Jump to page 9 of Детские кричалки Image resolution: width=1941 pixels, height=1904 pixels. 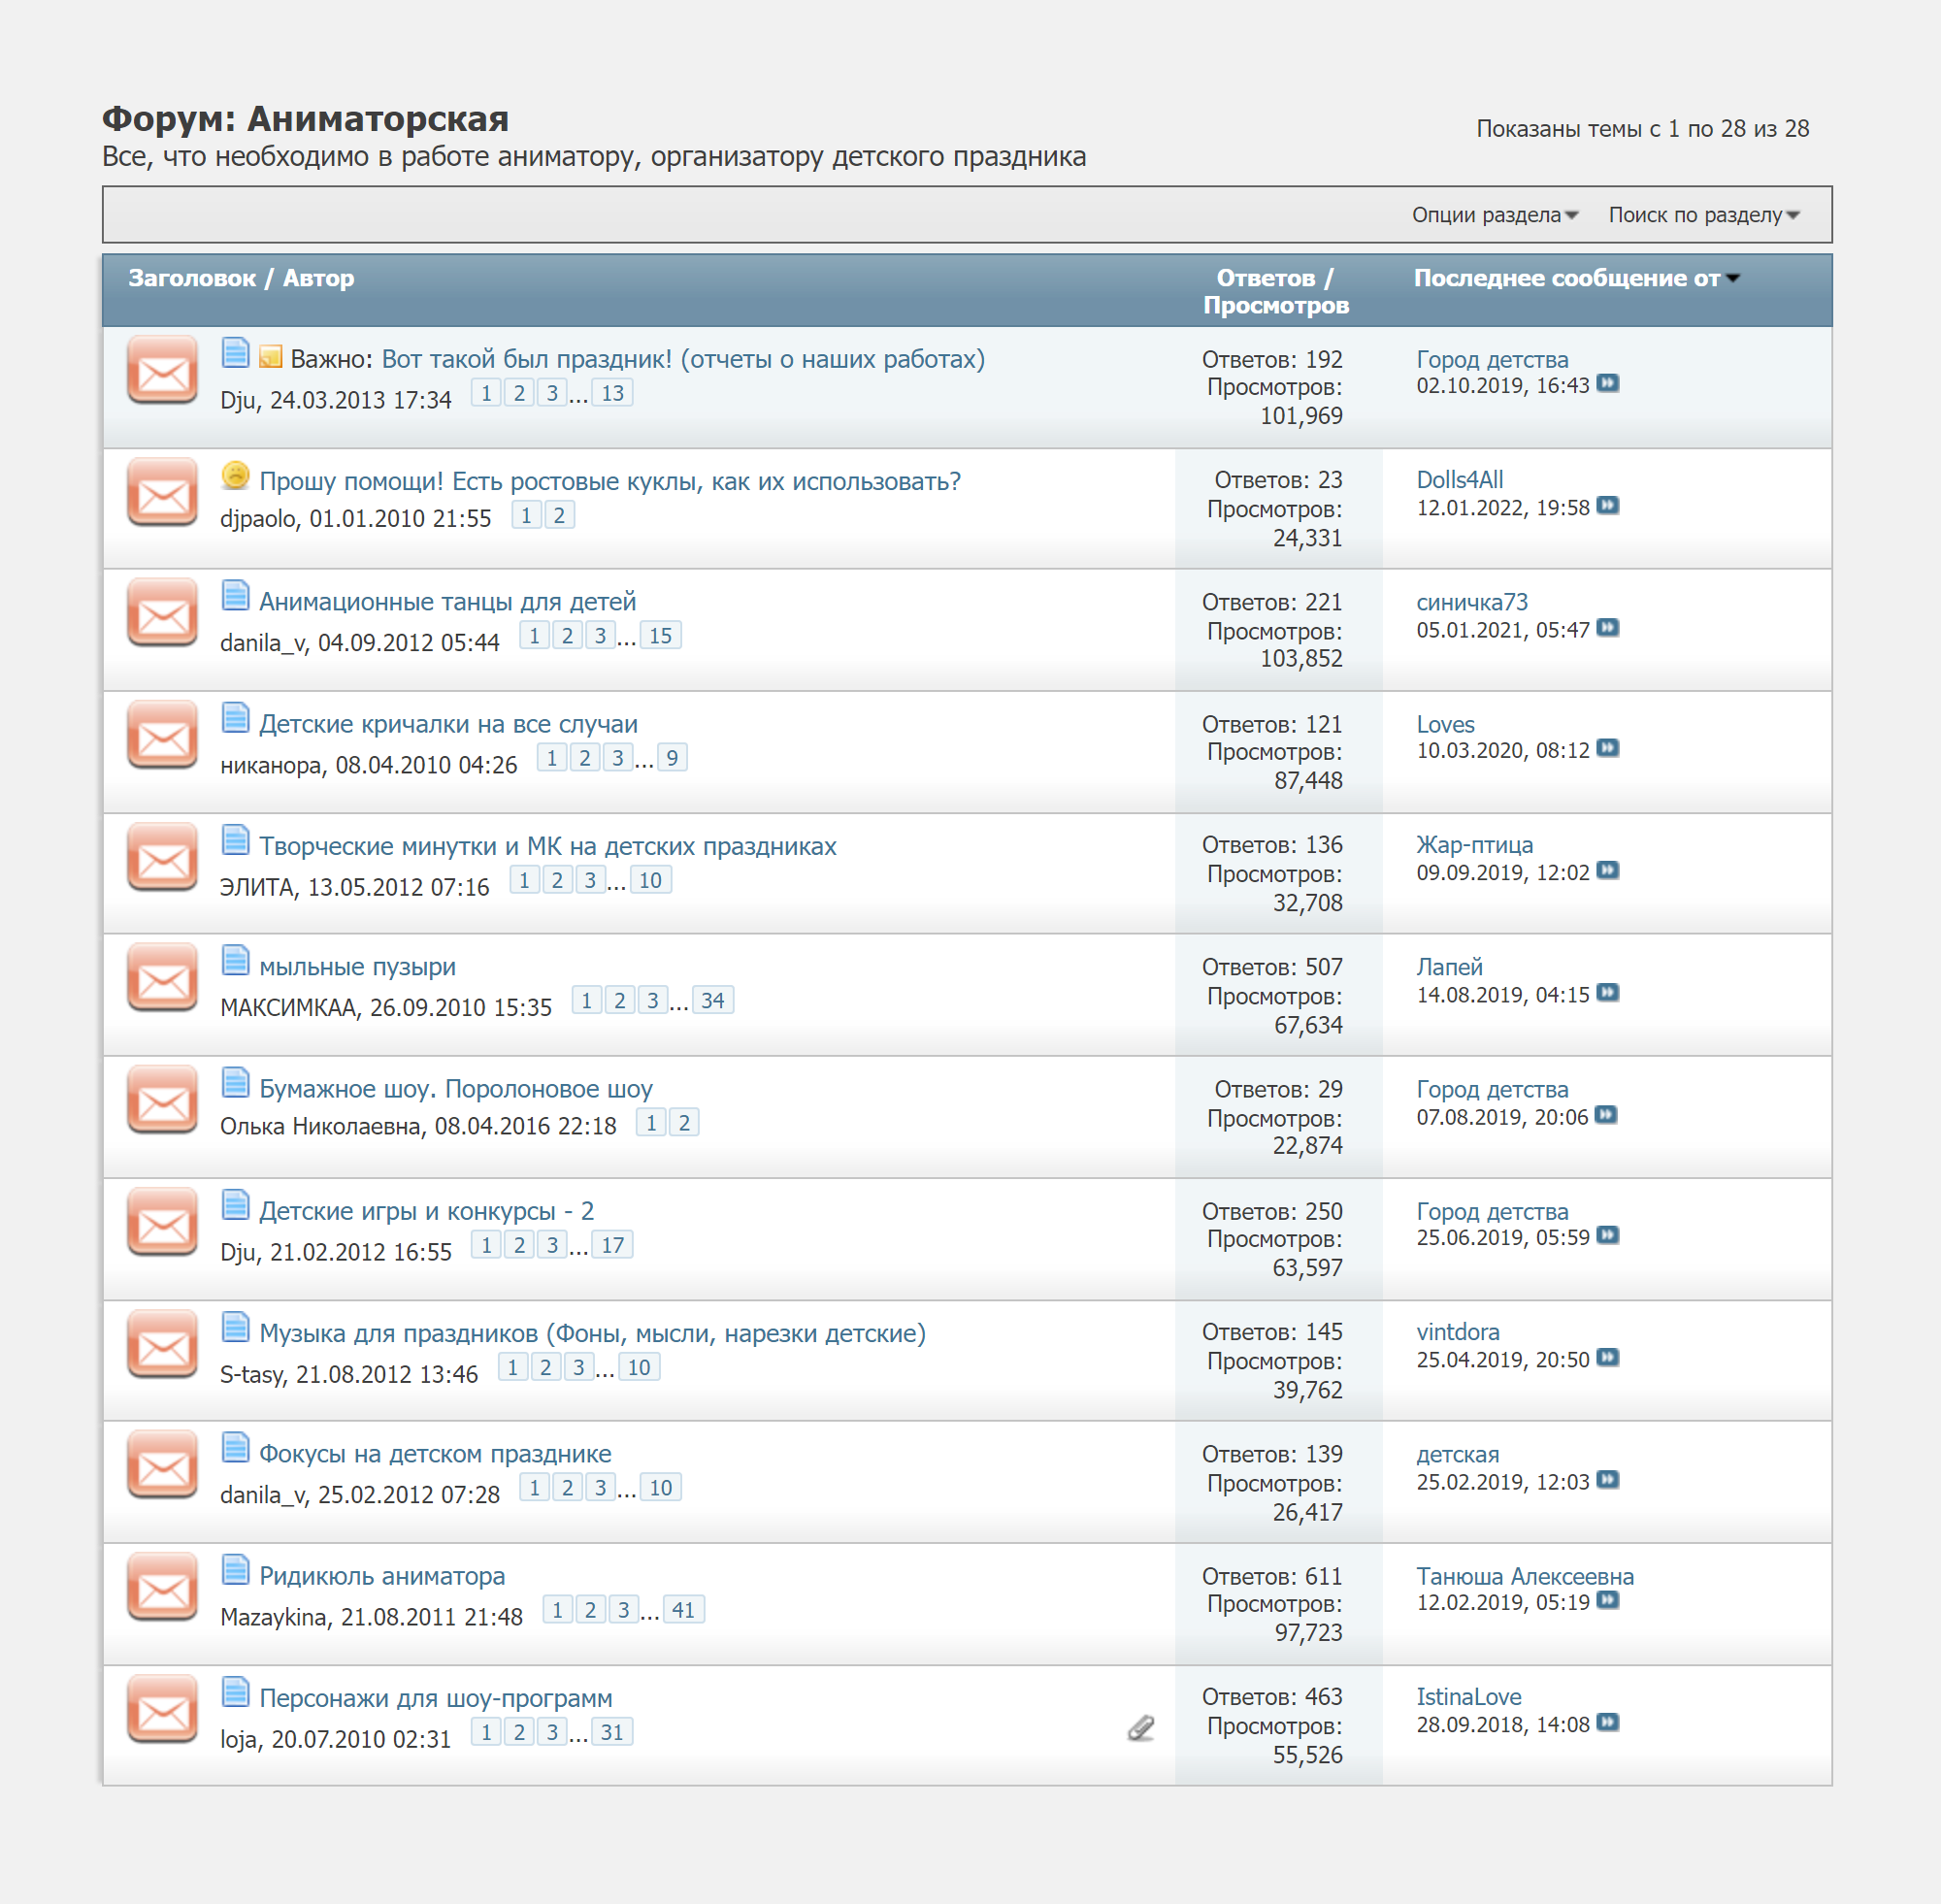click(672, 758)
